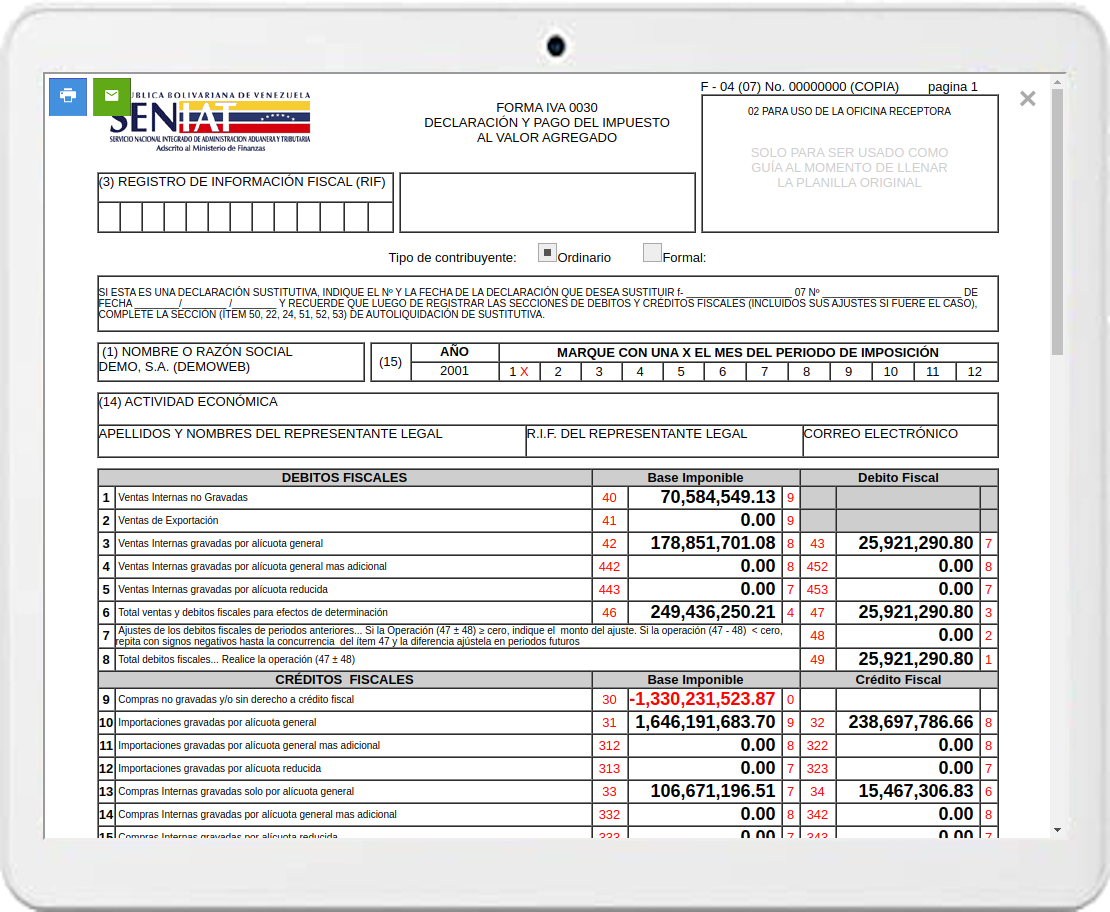Click negative value -1,330,231,523.87
1110x912 pixels.
pos(703,699)
